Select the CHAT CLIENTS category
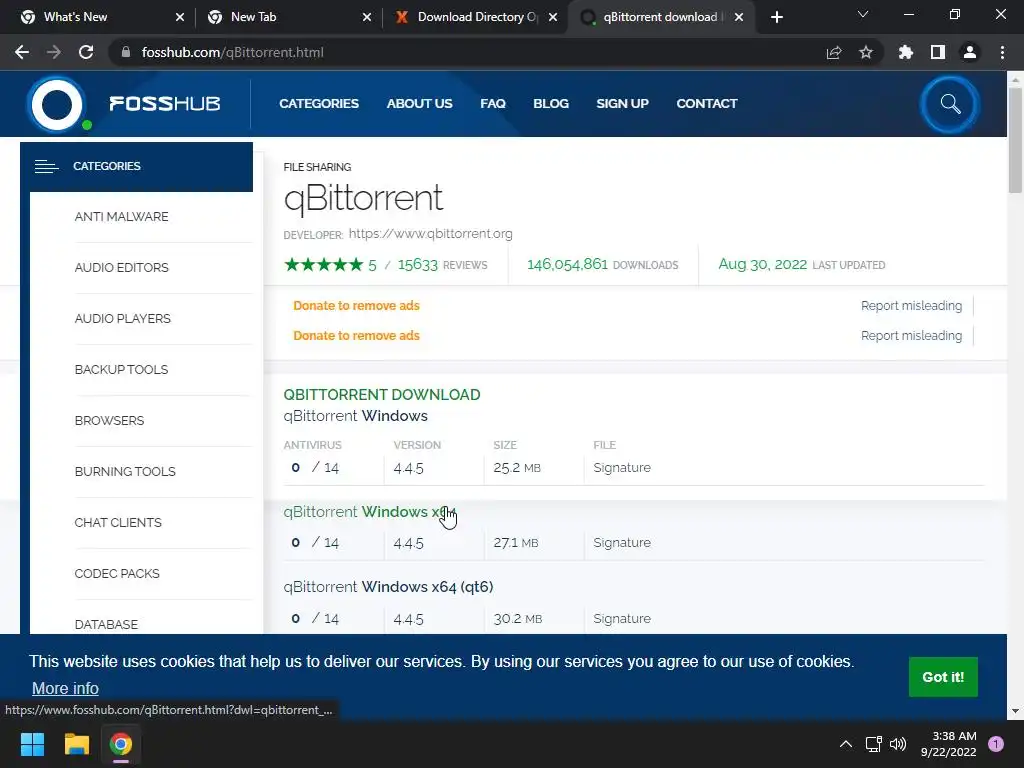 click(x=118, y=522)
